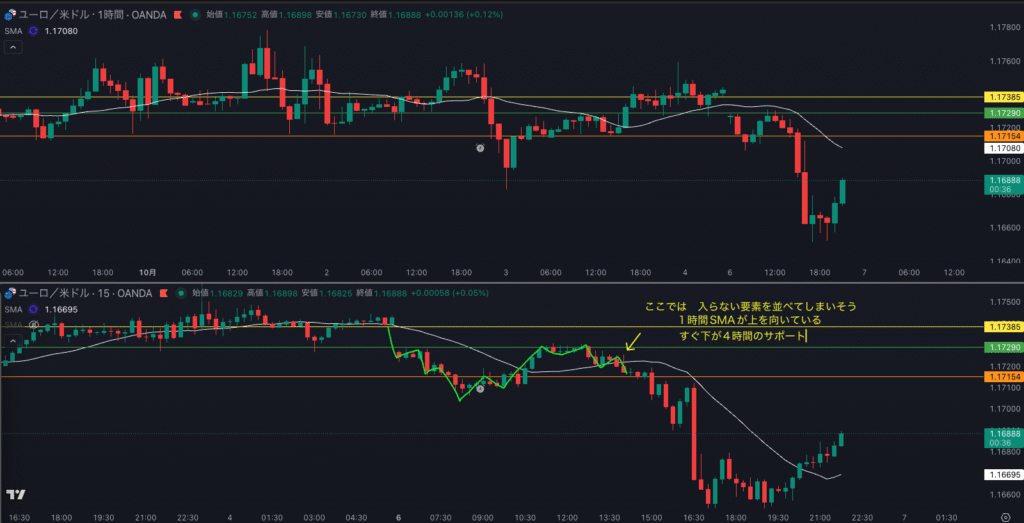
Task: Click the red flag icon on the 1-hour chart
Action: click(x=178, y=15)
